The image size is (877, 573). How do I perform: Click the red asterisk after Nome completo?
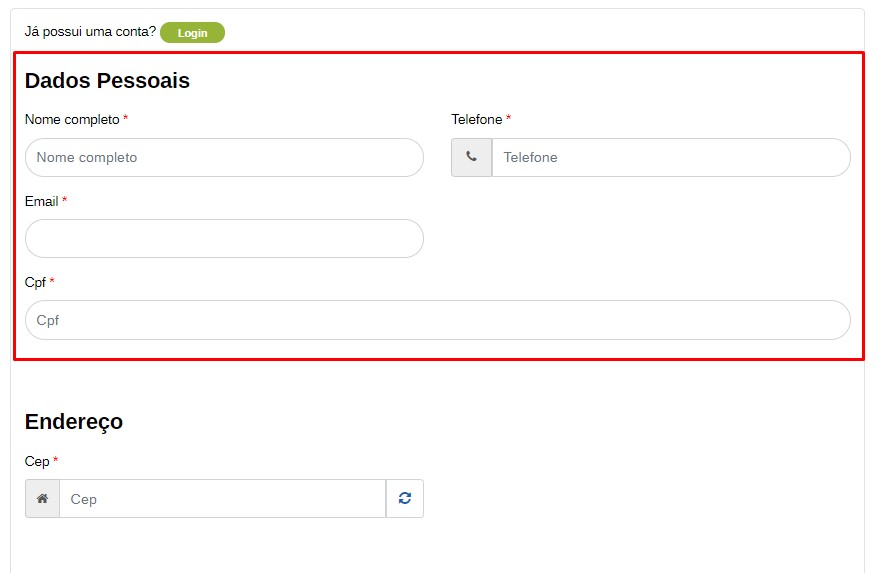point(126,119)
